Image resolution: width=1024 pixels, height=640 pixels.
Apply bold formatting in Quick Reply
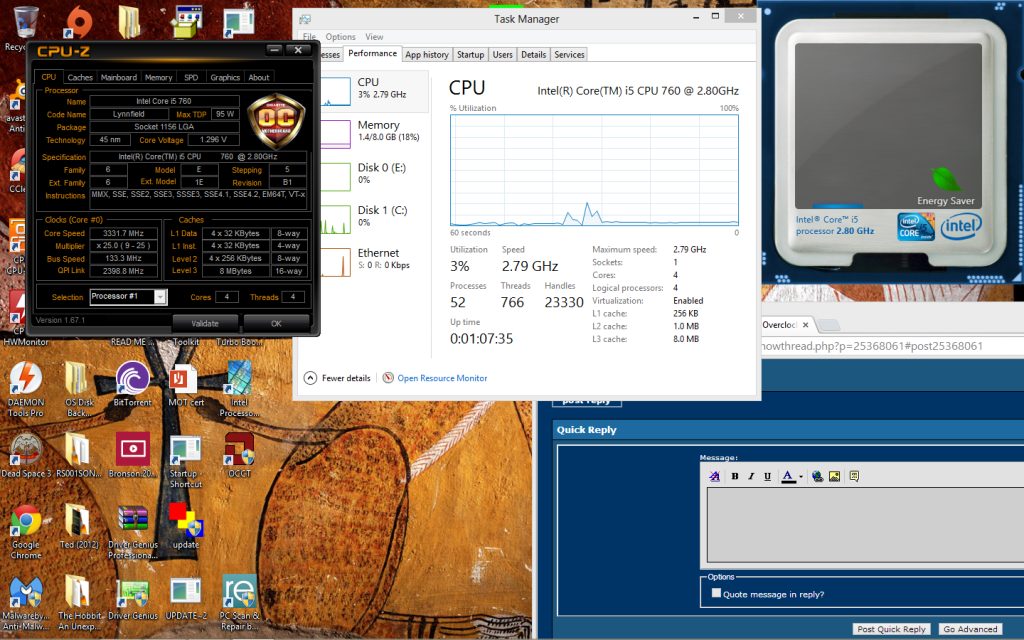(735, 476)
